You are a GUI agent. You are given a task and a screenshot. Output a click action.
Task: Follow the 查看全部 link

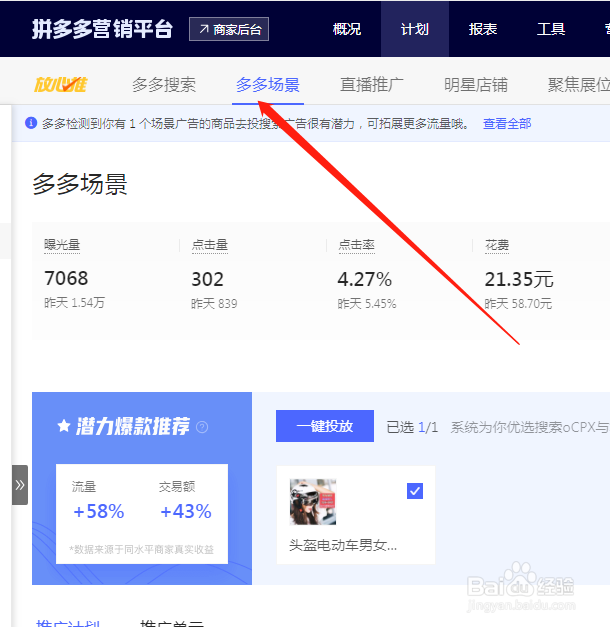[x=507, y=124]
